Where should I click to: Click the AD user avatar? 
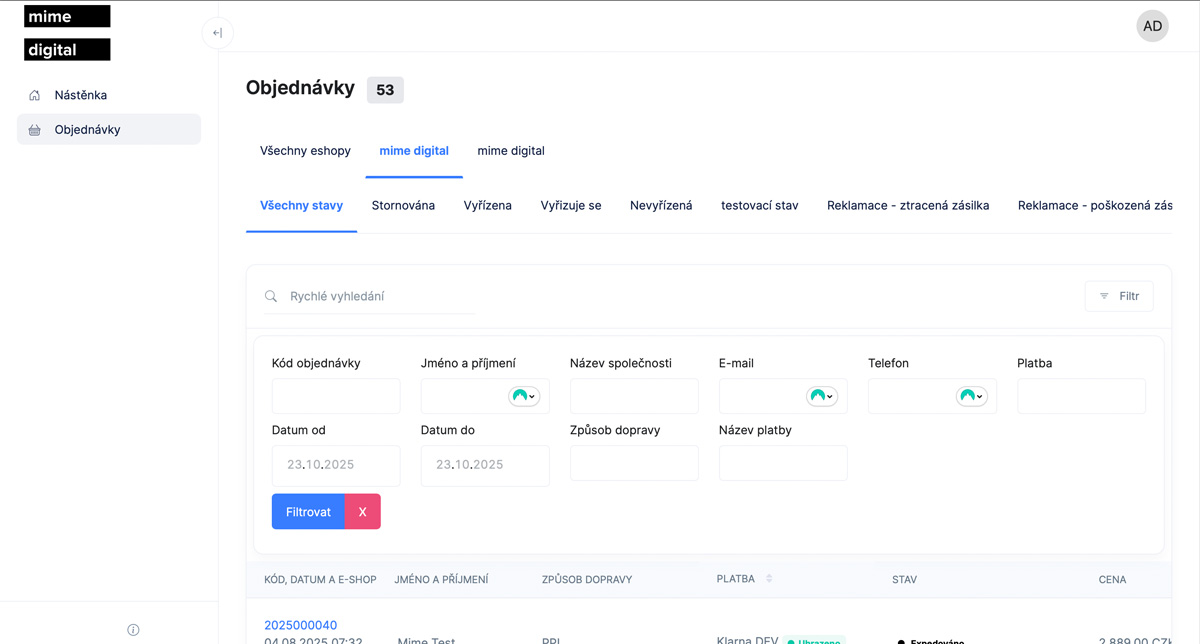pyautogui.click(x=1152, y=26)
